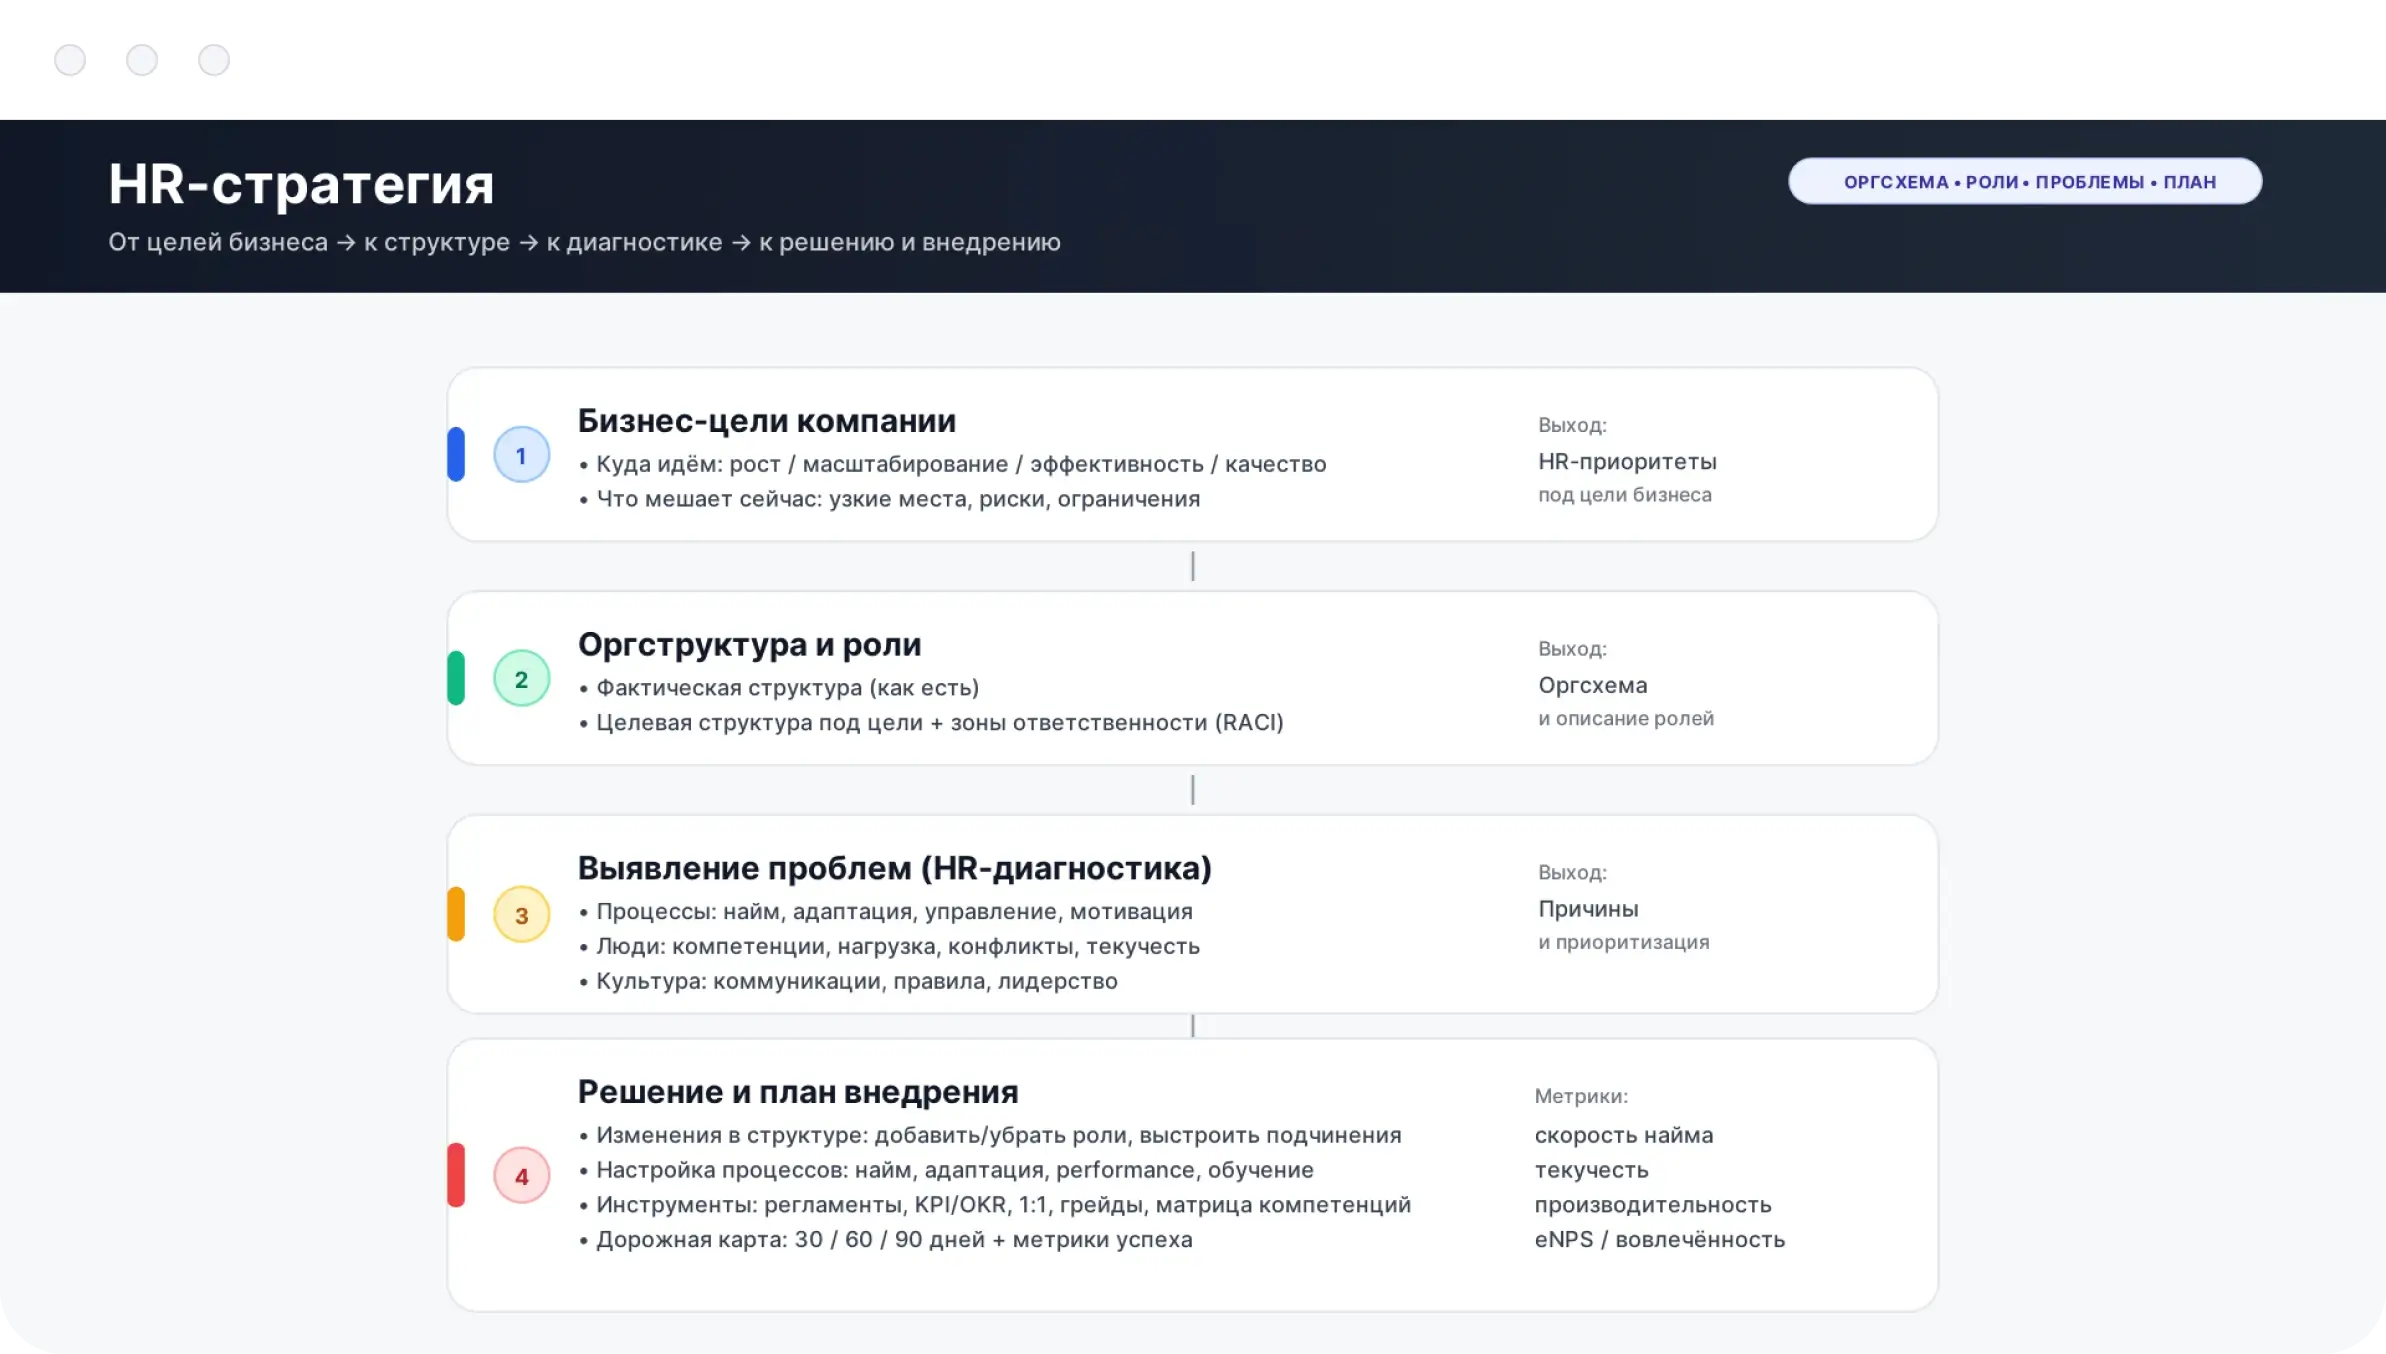Click the blue accent bar on card 1

point(456,455)
